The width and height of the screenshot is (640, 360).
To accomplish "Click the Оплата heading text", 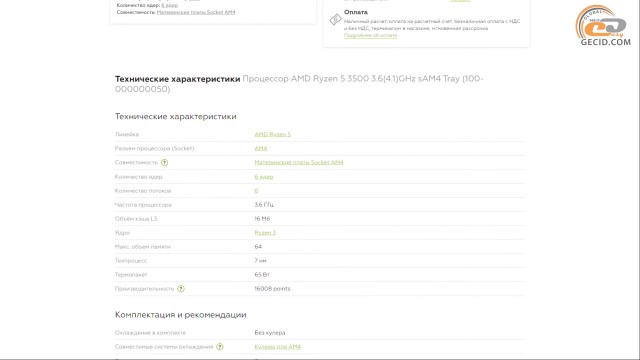I will (356, 12).
